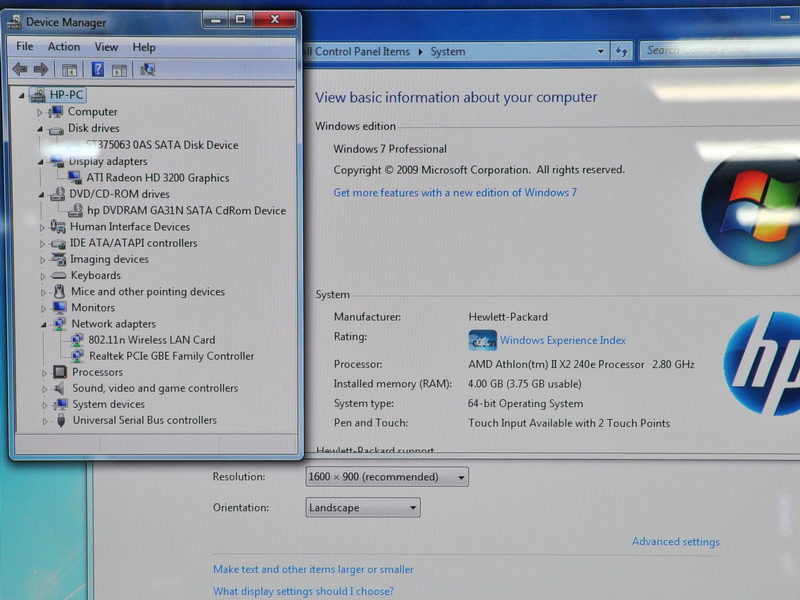
Task: Select ATI Radeon HD 3200 Graphics entry
Action: 158,178
